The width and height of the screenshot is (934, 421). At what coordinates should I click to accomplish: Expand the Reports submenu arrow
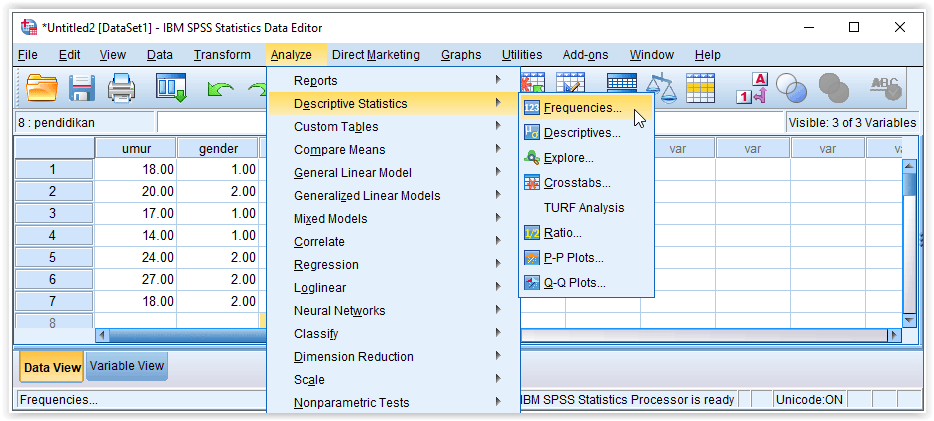pyautogui.click(x=498, y=79)
